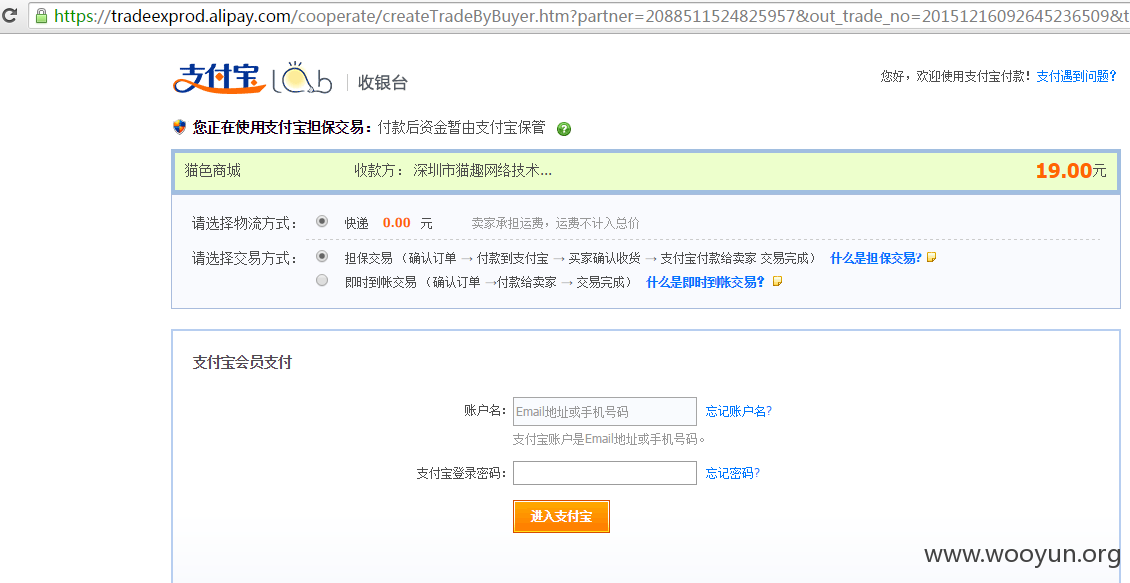This screenshot has width=1130, height=583.
Task: Click the 忘记账户名? link
Action: 739,411
